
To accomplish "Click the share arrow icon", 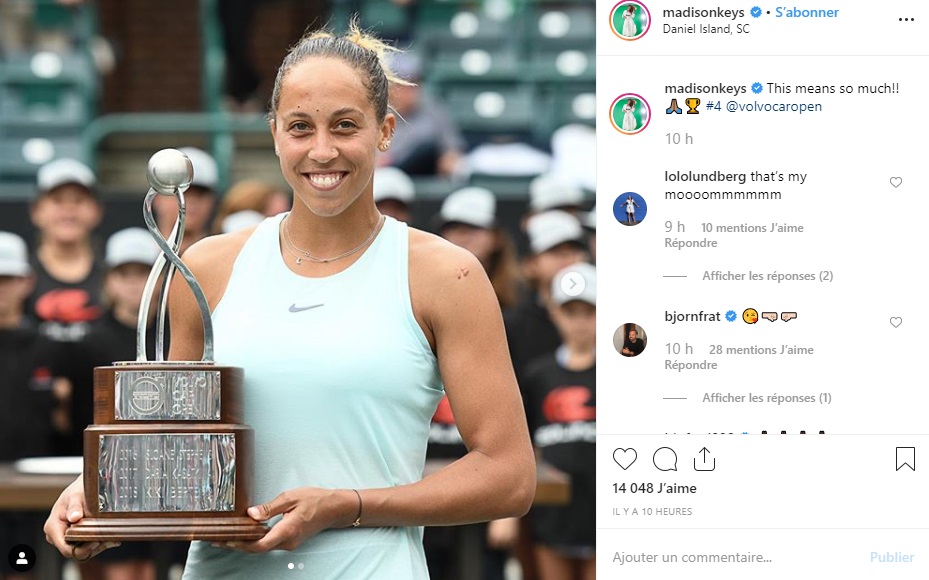I will pos(704,459).
